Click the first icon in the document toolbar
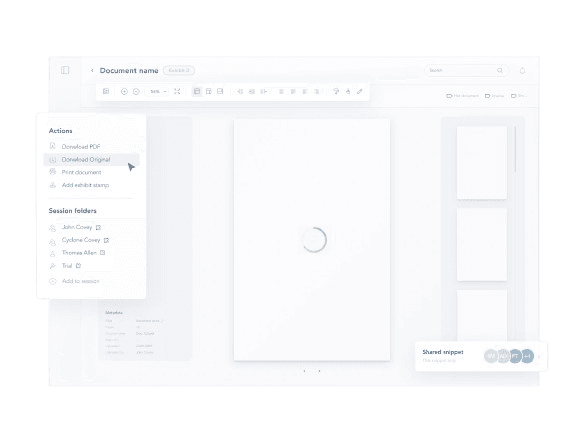Screen dimensions: 577x433 106,91
